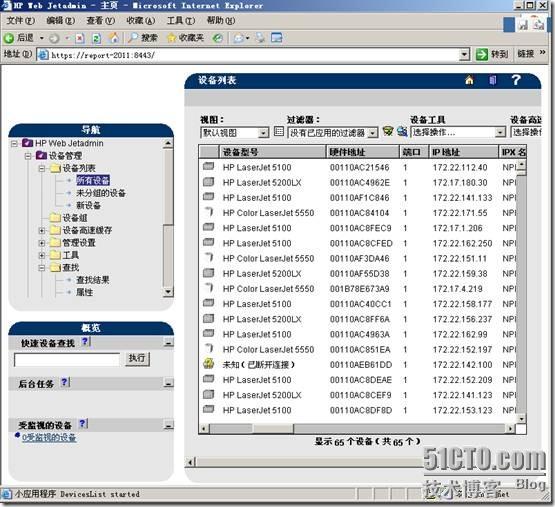
Task: Select 未分组的设备 in navigation tree
Action: click(101, 193)
